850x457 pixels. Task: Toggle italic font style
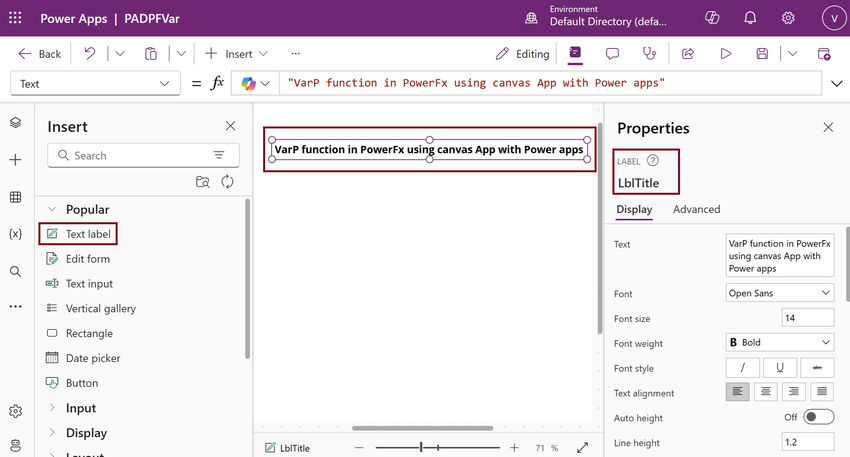[x=742, y=368]
